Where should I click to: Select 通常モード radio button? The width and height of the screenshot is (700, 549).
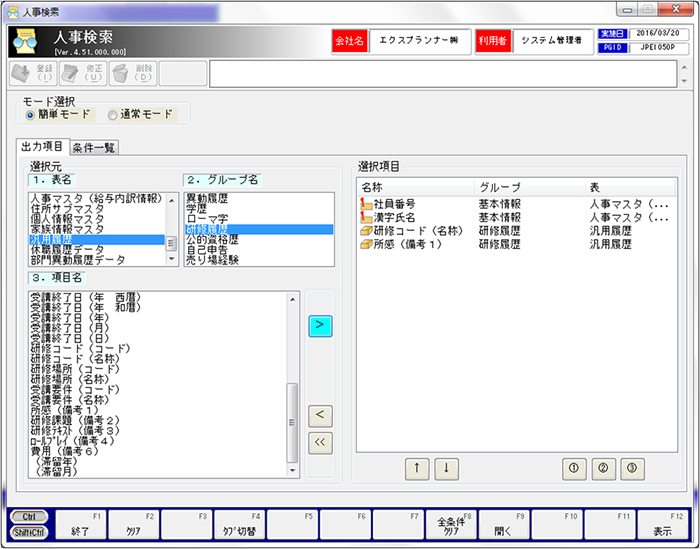point(112,115)
